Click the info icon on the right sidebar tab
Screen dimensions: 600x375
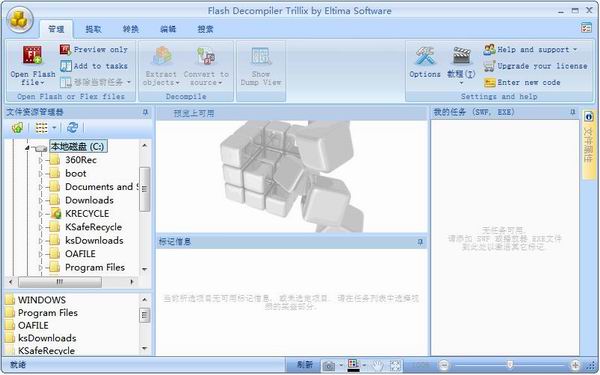click(589, 117)
